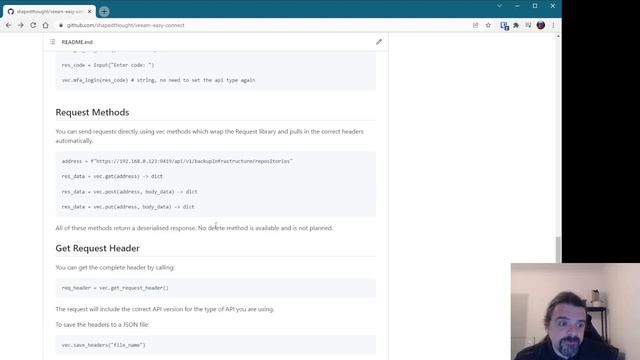Click the Request Methods heading
Screen dimensions: 640x360
[x=92, y=112]
